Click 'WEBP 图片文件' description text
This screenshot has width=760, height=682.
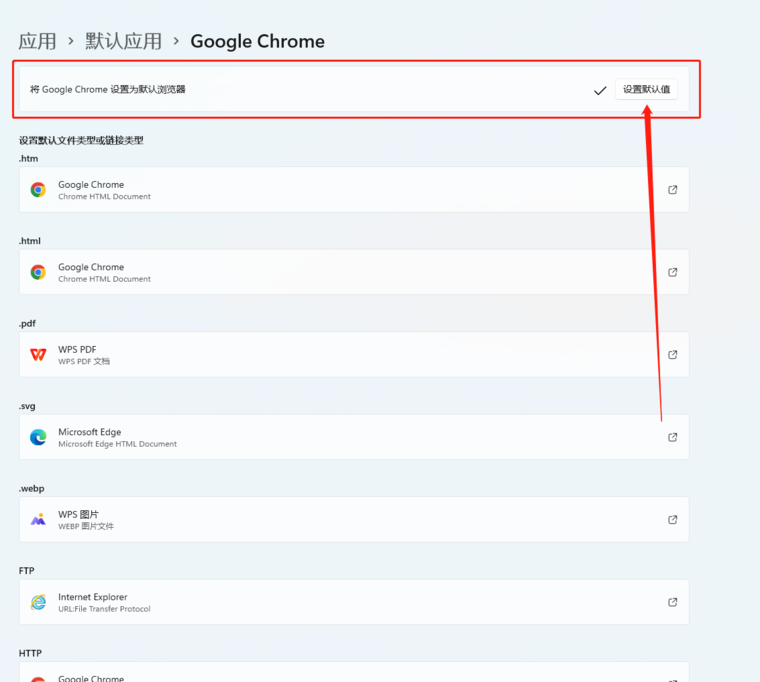click(86, 526)
